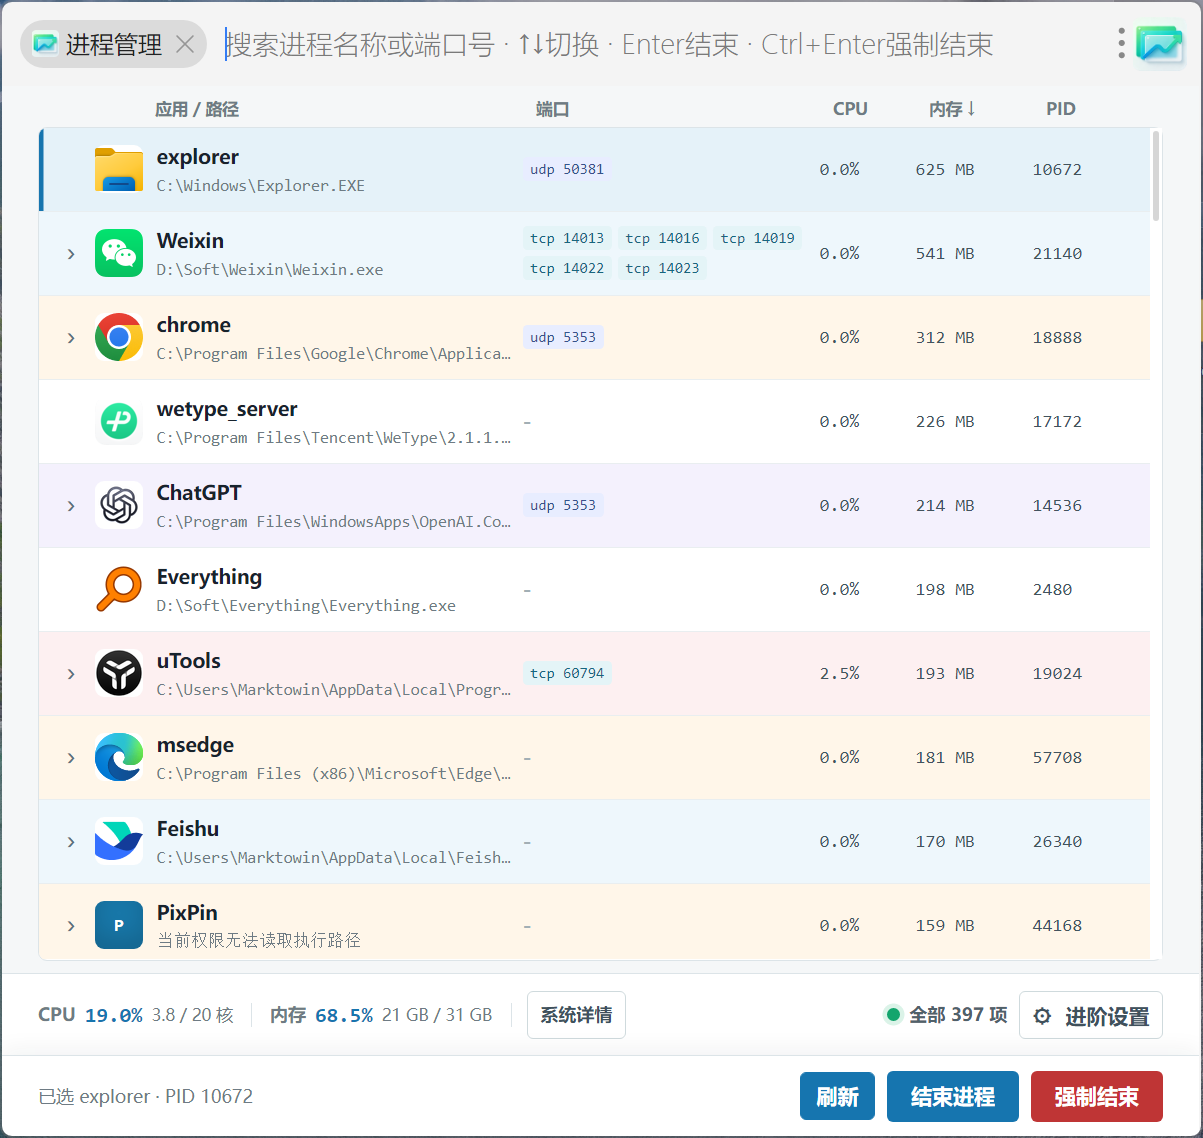The height and width of the screenshot is (1138, 1203).
Task: Click Weixin's tcp 14013 port tag
Action: 567,238
